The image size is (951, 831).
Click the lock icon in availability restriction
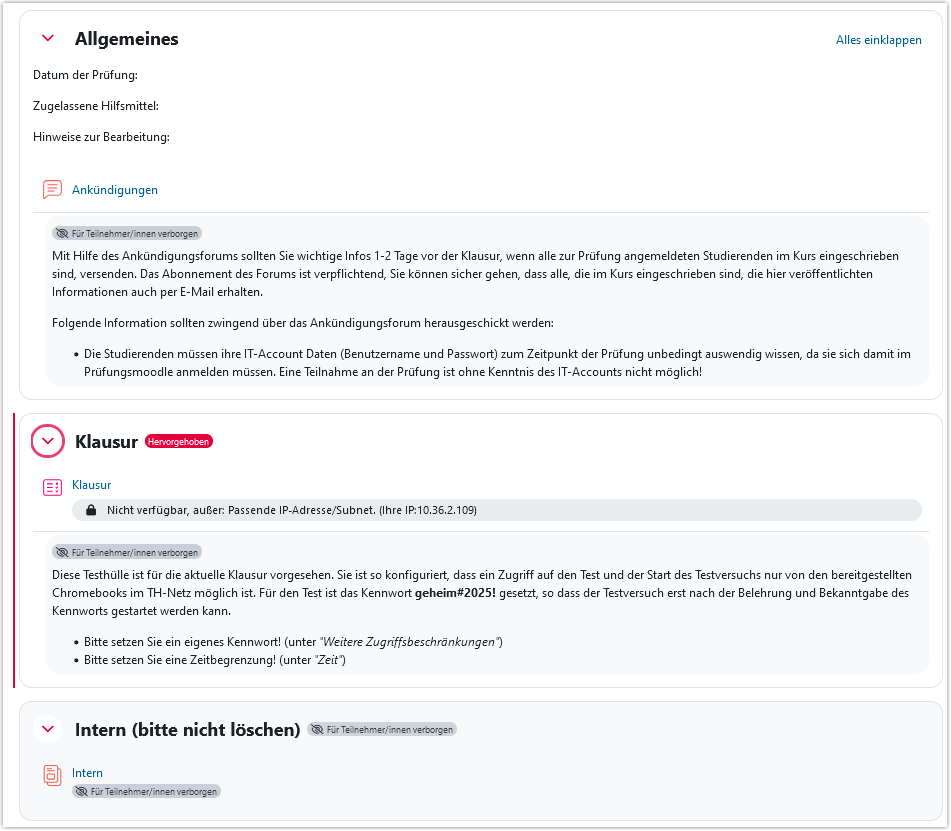point(91,510)
